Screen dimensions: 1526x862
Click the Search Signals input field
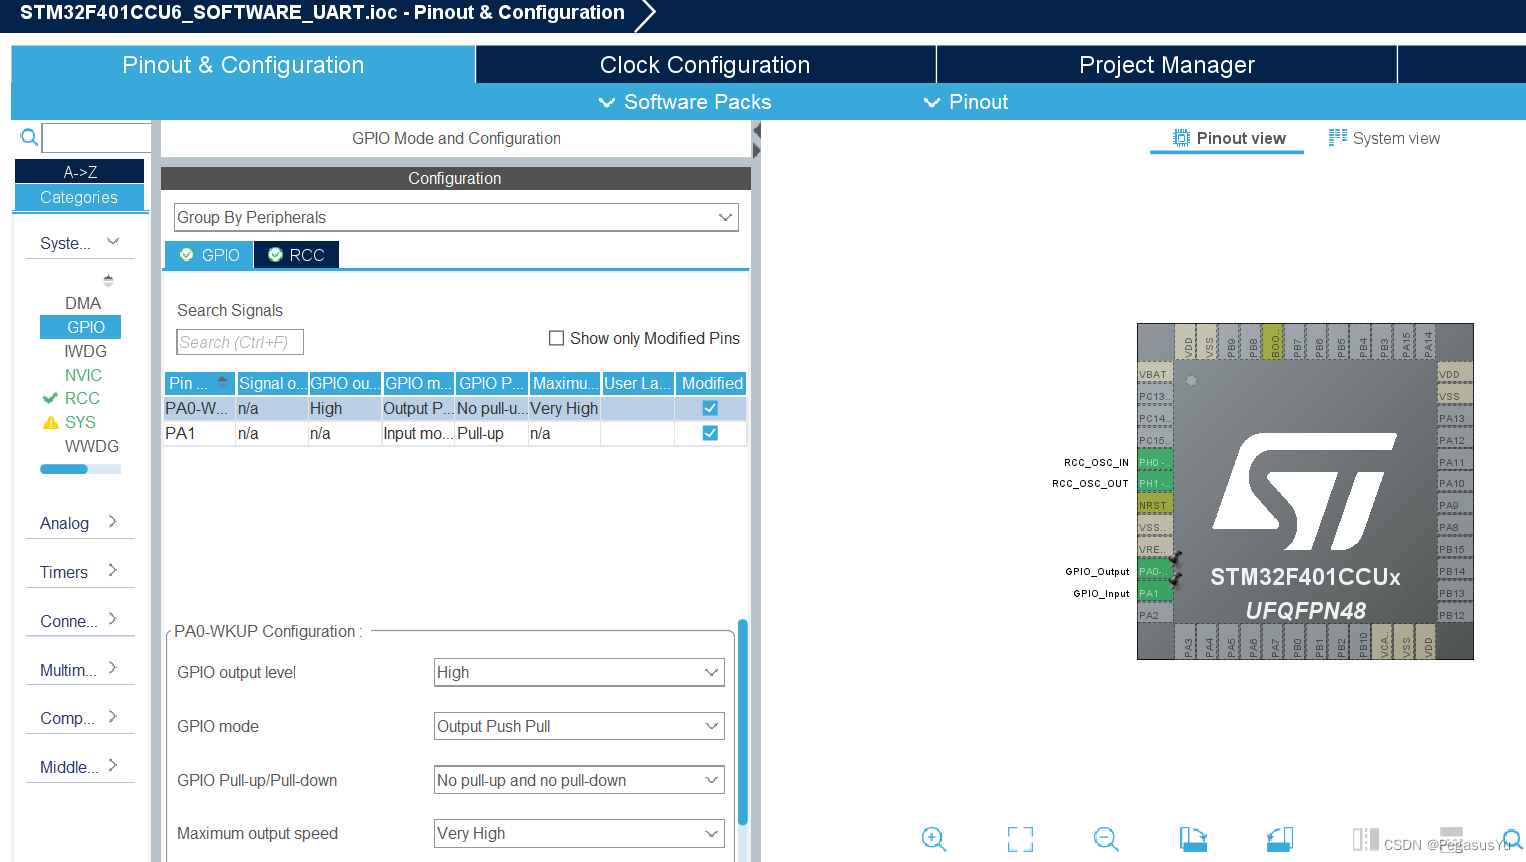pos(240,342)
